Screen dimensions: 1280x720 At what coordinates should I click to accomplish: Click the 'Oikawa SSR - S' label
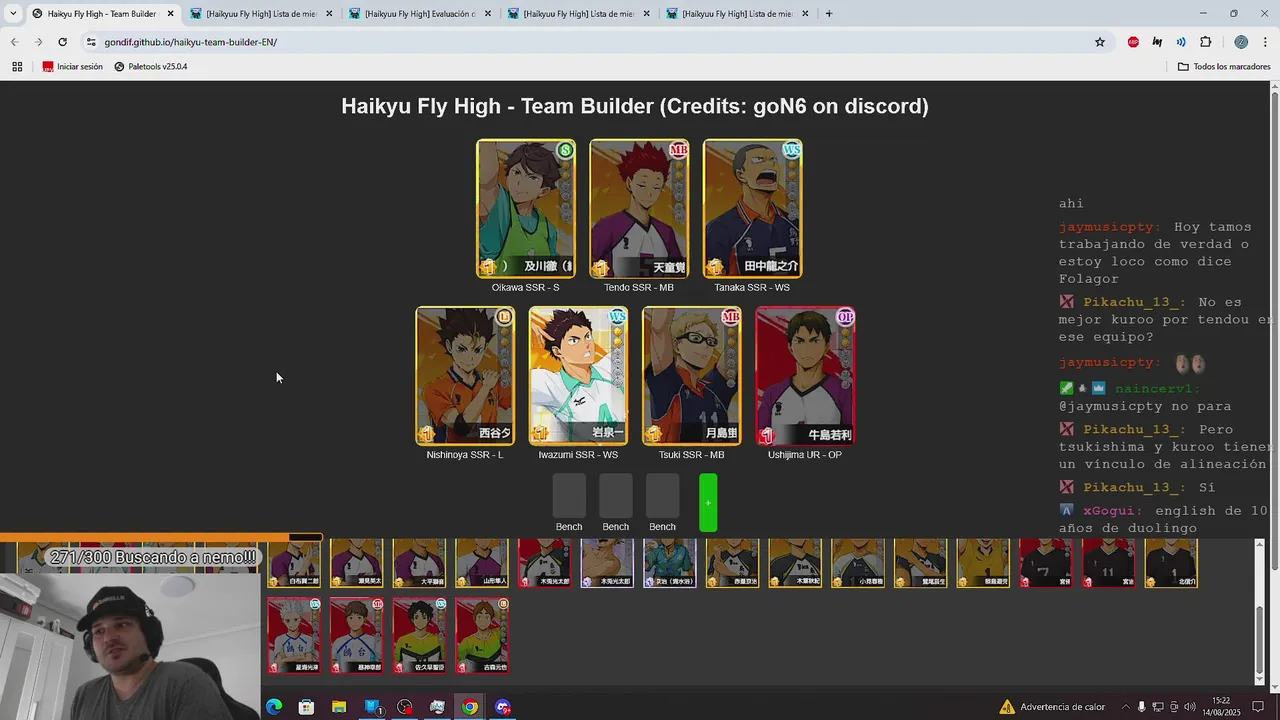pos(526,288)
